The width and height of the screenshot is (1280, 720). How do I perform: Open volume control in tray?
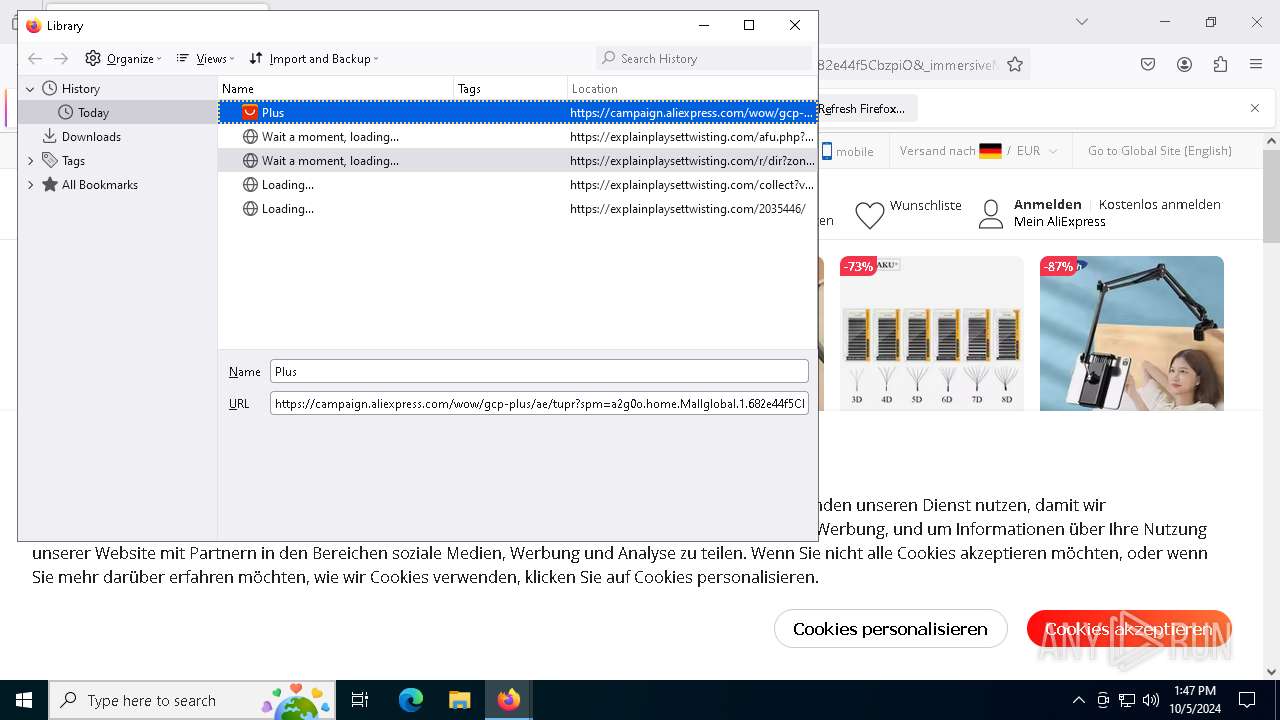pyautogui.click(x=1151, y=700)
